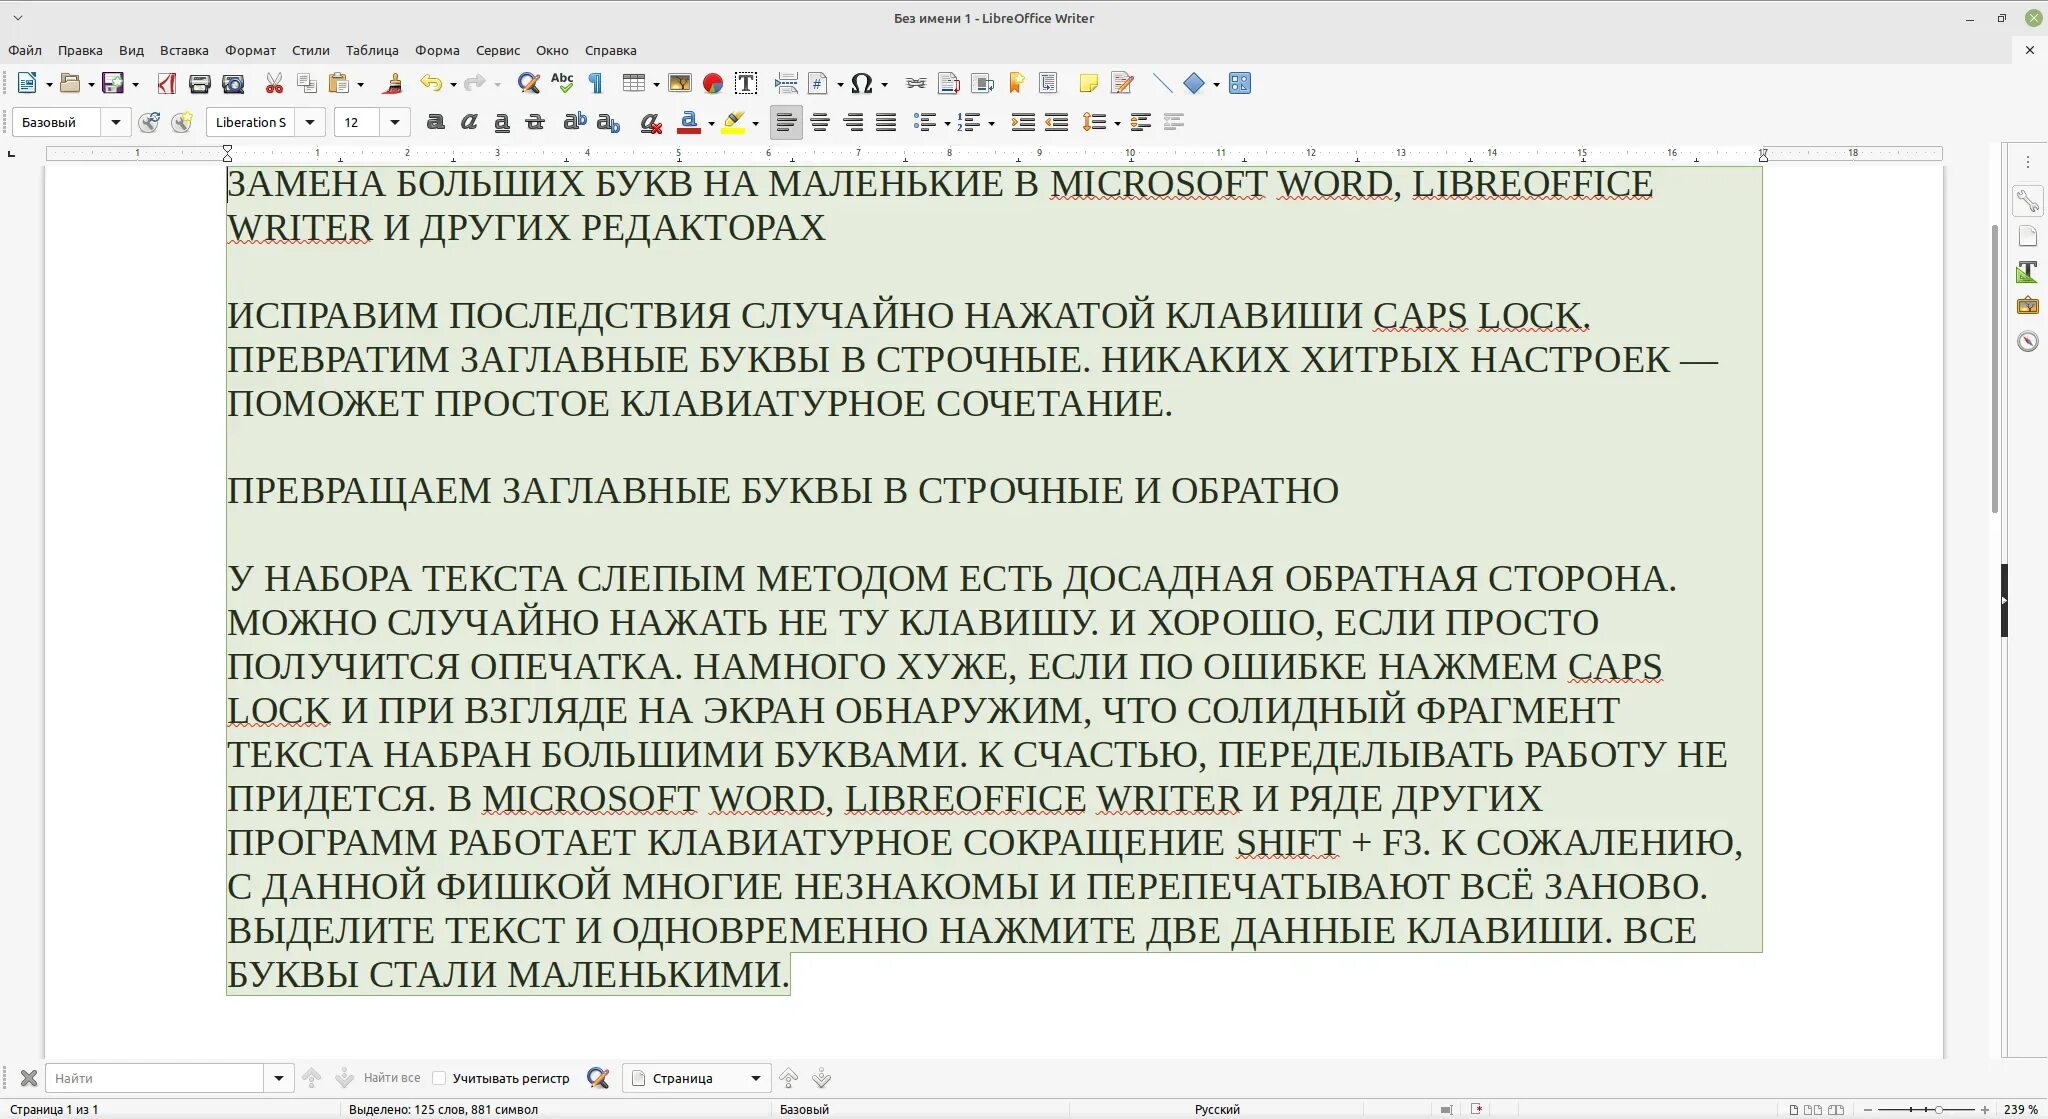Open the paragraph style 'Базовый' dropdown
Image resolution: width=2048 pixels, height=1119 pixels.
click(x=116, y=122)
